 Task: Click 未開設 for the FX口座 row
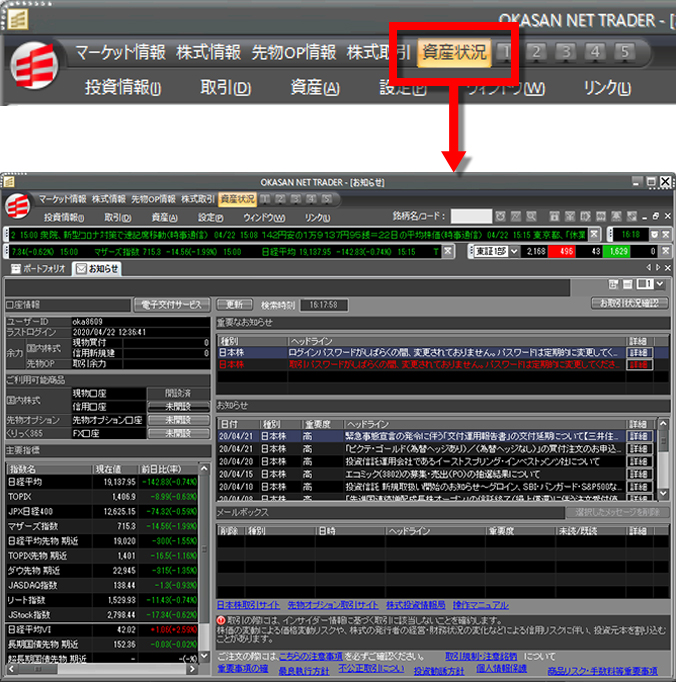click(178, 433)
